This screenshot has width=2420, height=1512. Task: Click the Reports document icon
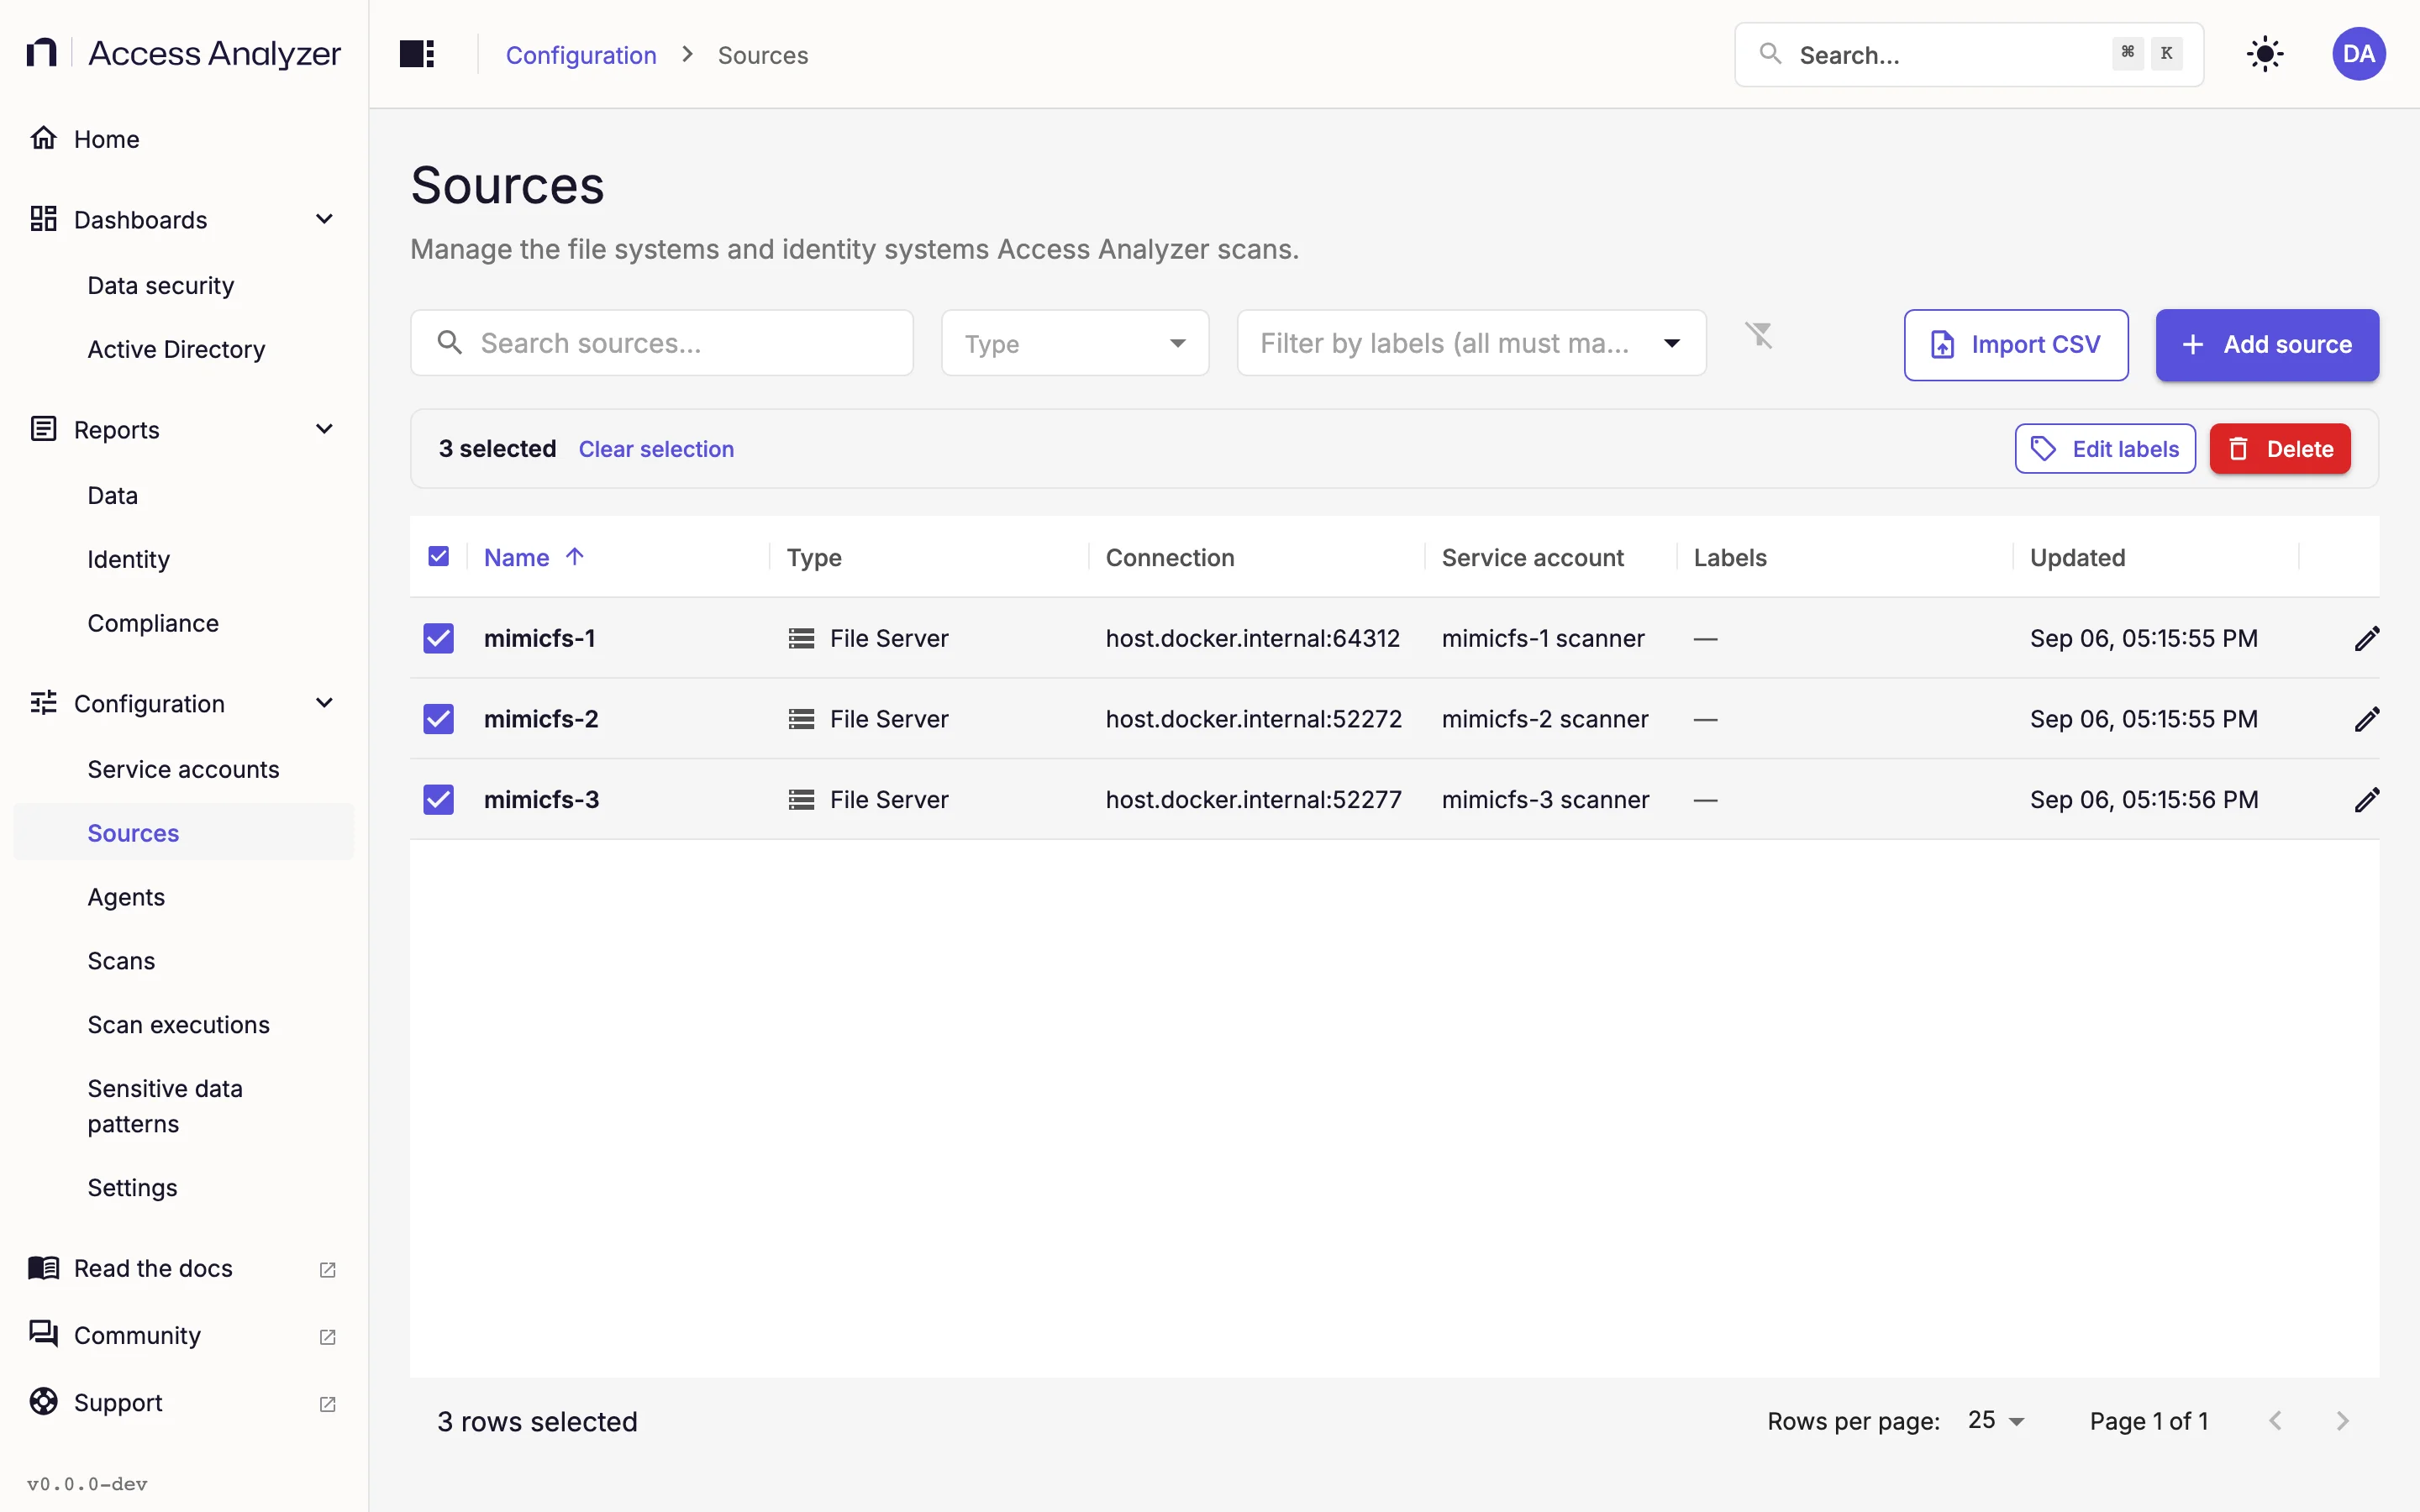(x=43, y=429)
